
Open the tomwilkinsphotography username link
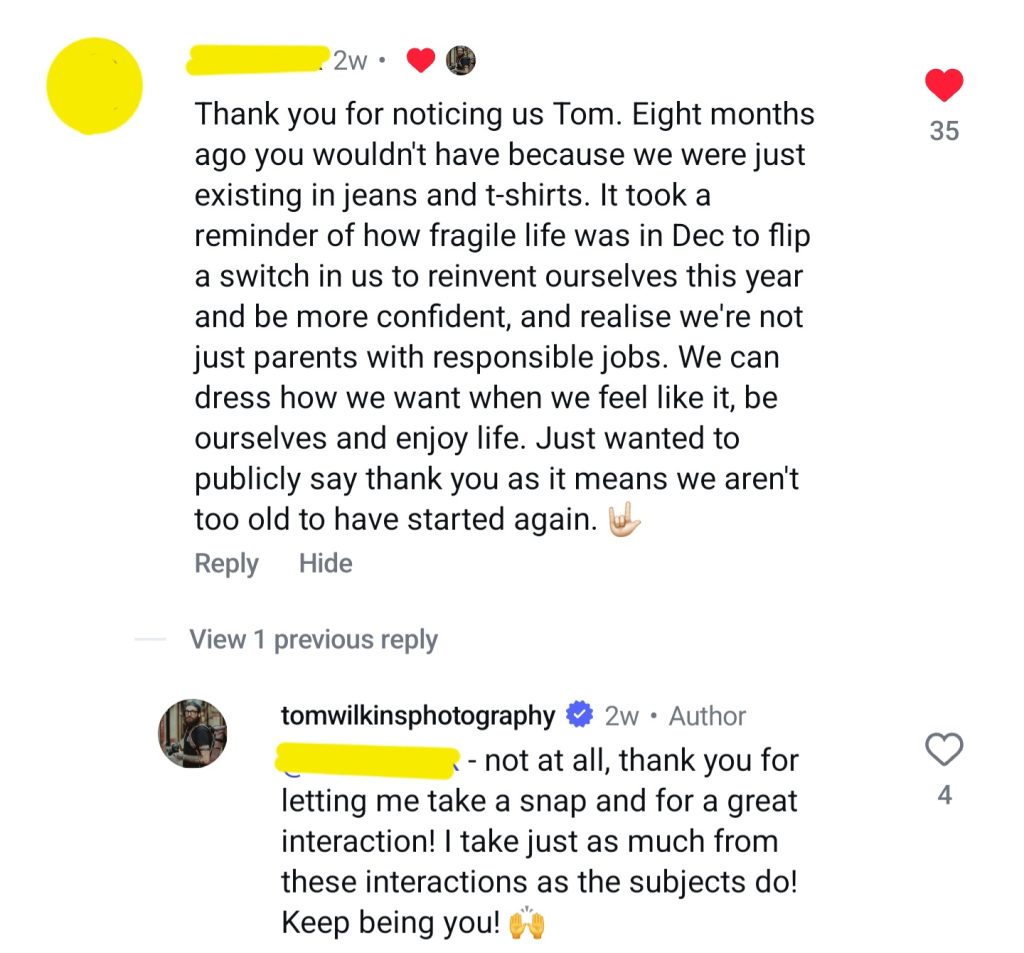[418, 716]
